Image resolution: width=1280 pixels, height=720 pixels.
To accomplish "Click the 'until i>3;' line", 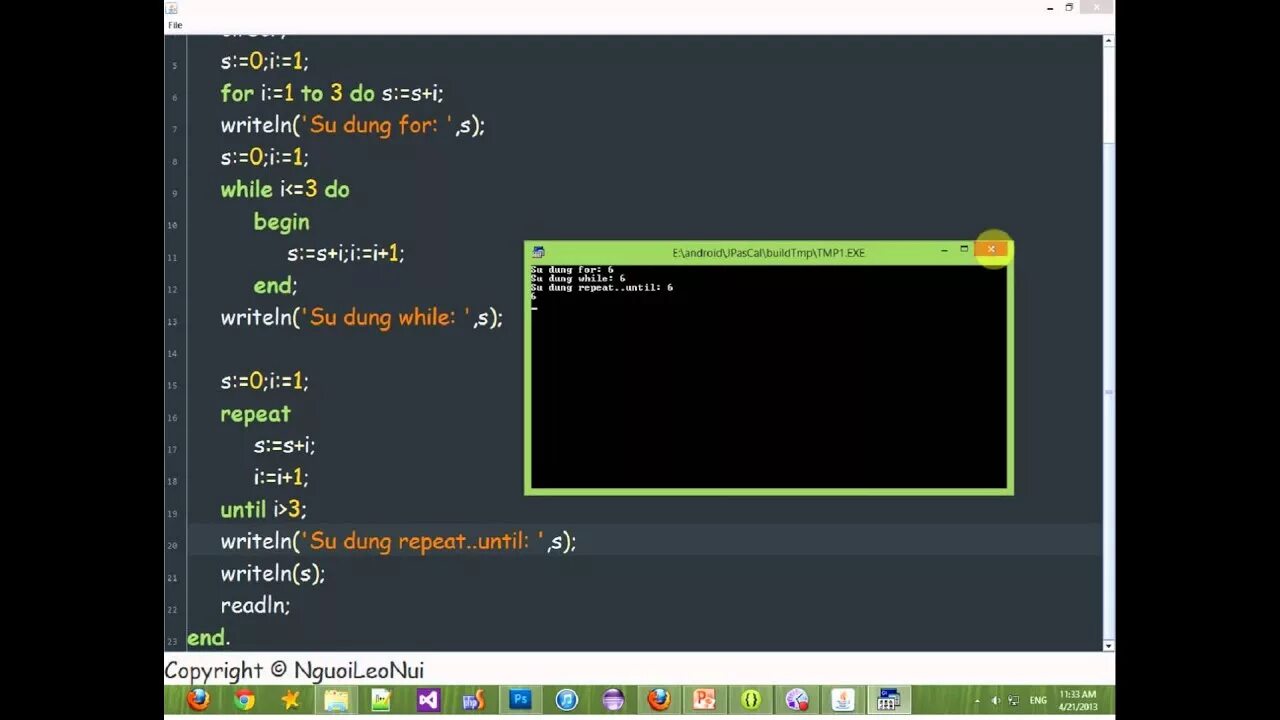I will tap(263, 509).
